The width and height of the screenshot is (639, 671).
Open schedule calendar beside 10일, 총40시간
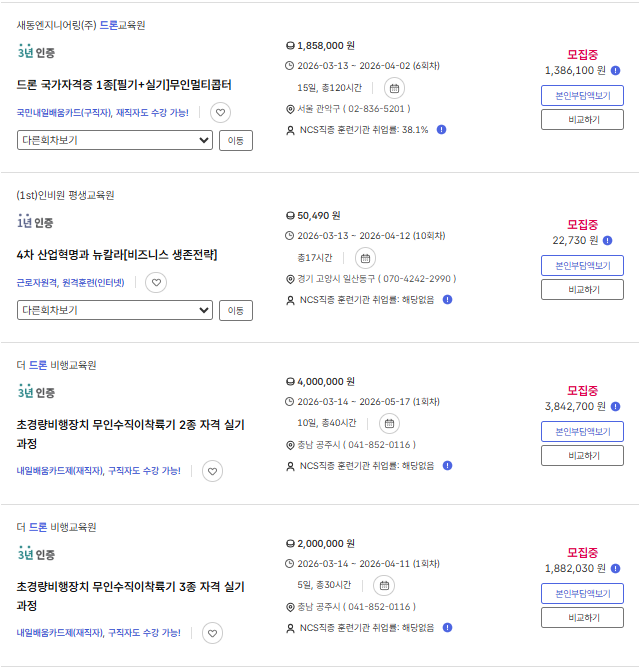coord(390,423)
